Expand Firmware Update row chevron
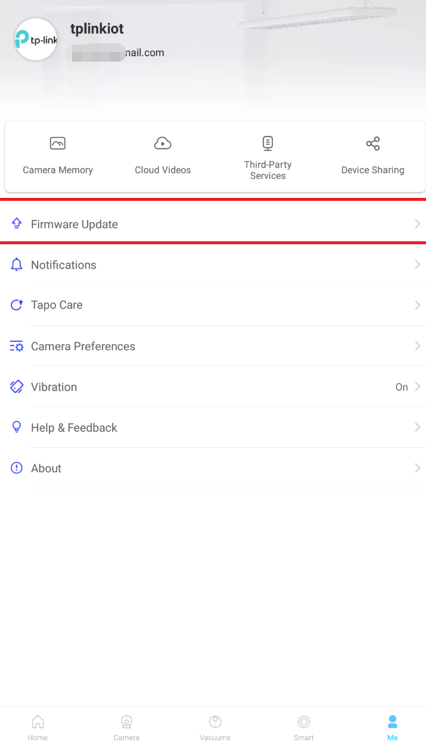The height and width of the screenshot is (745, 426). pos(417,224)
